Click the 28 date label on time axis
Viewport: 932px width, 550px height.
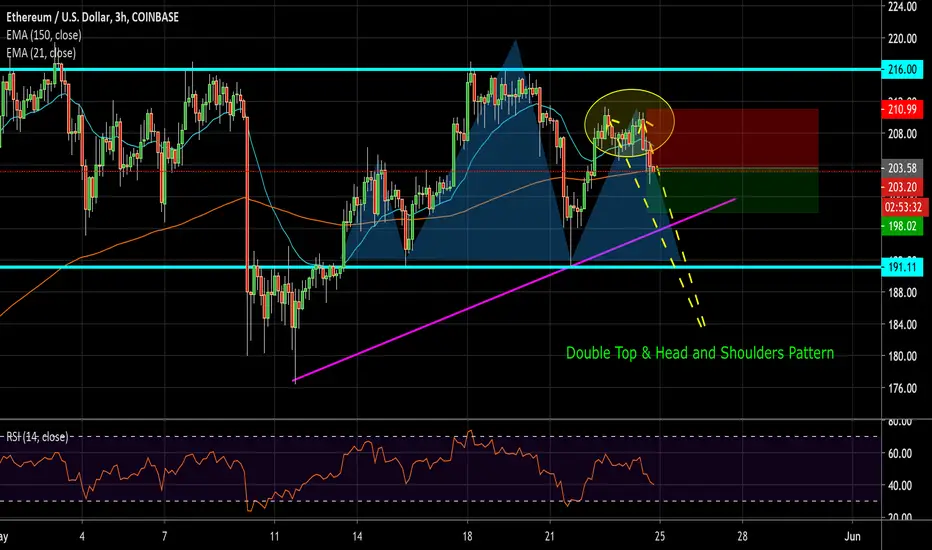(x=742, y=536)
